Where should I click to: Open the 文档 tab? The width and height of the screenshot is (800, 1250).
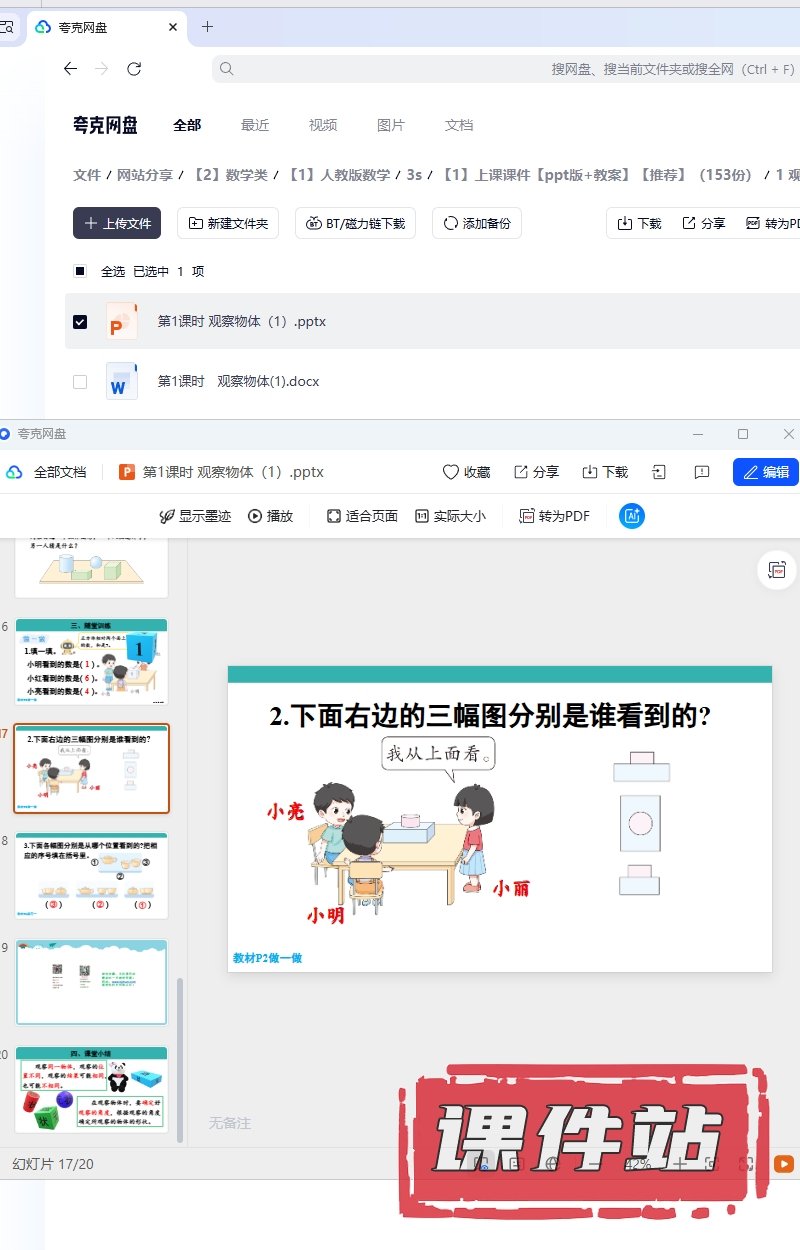pyautogui.click(x=459, y=125)
